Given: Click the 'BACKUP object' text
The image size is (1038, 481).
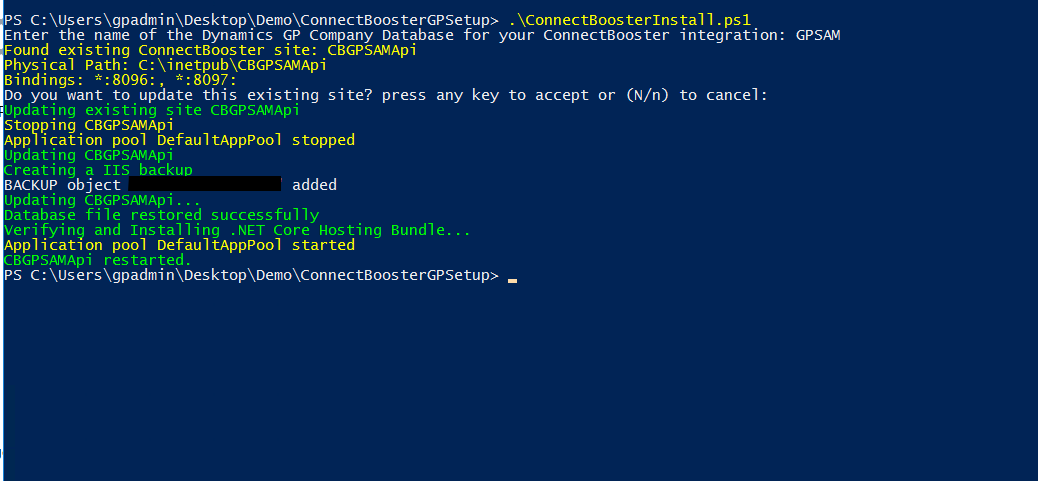Looking at the screenshot, I should pos(62,185).
